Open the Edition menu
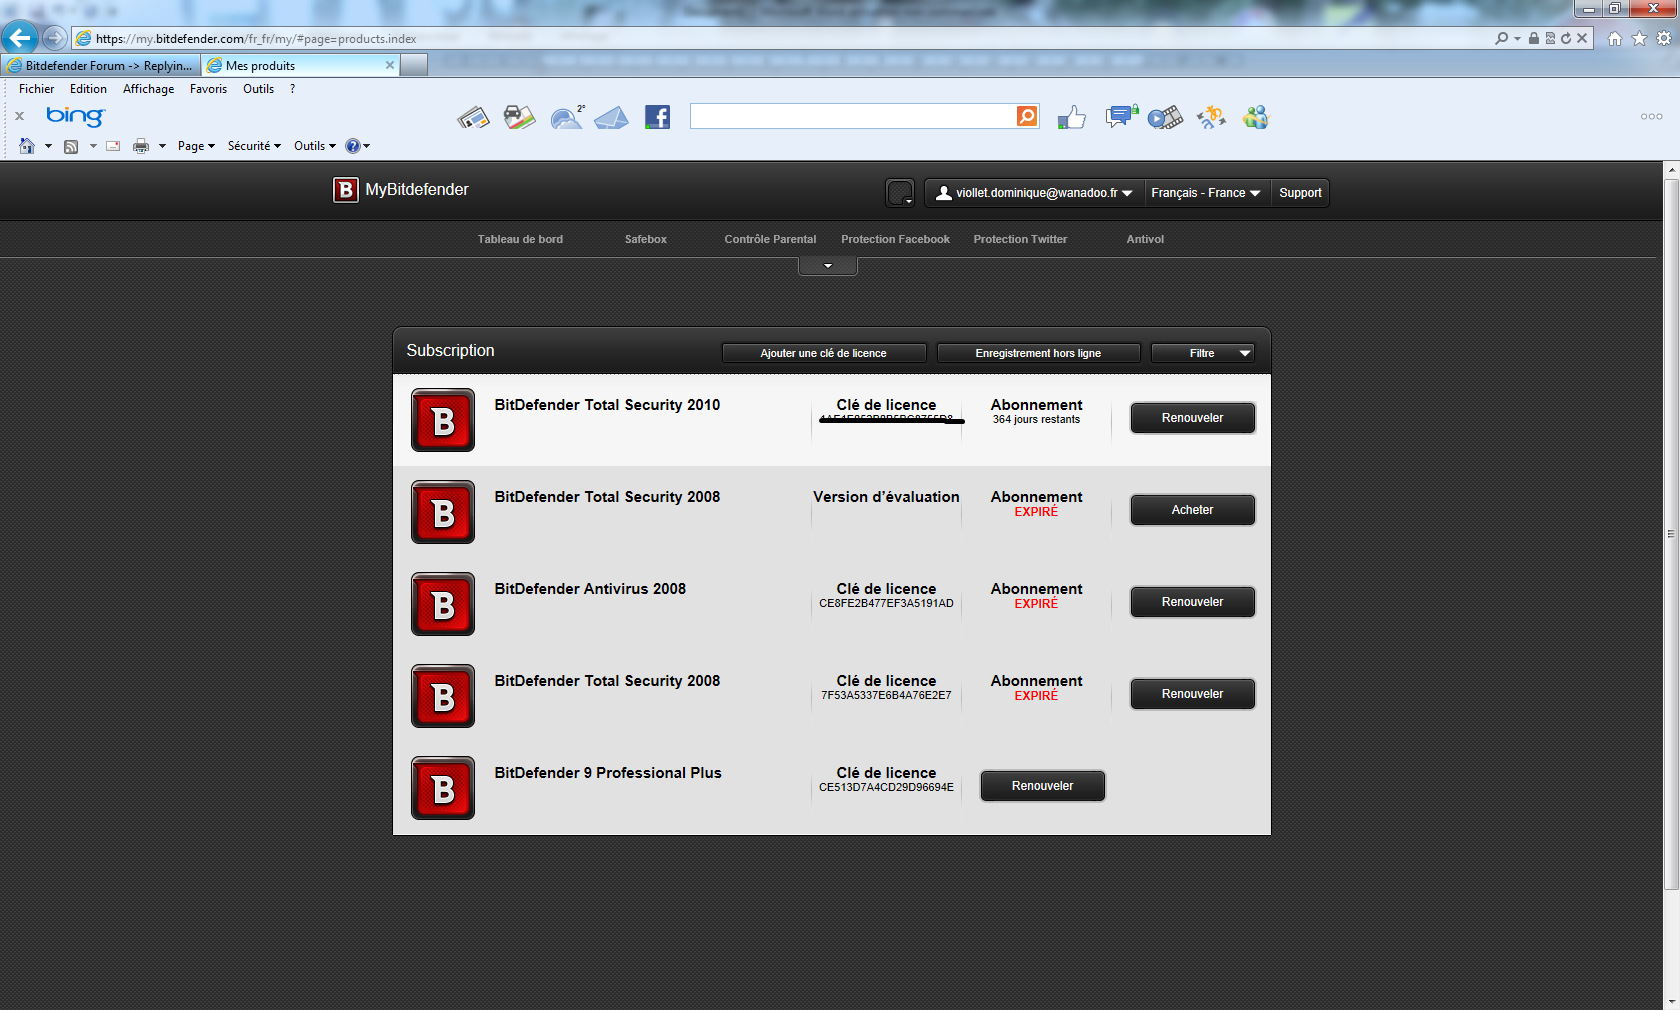The width and height of the screenshot is (1680, 1010). coord(88,89)
